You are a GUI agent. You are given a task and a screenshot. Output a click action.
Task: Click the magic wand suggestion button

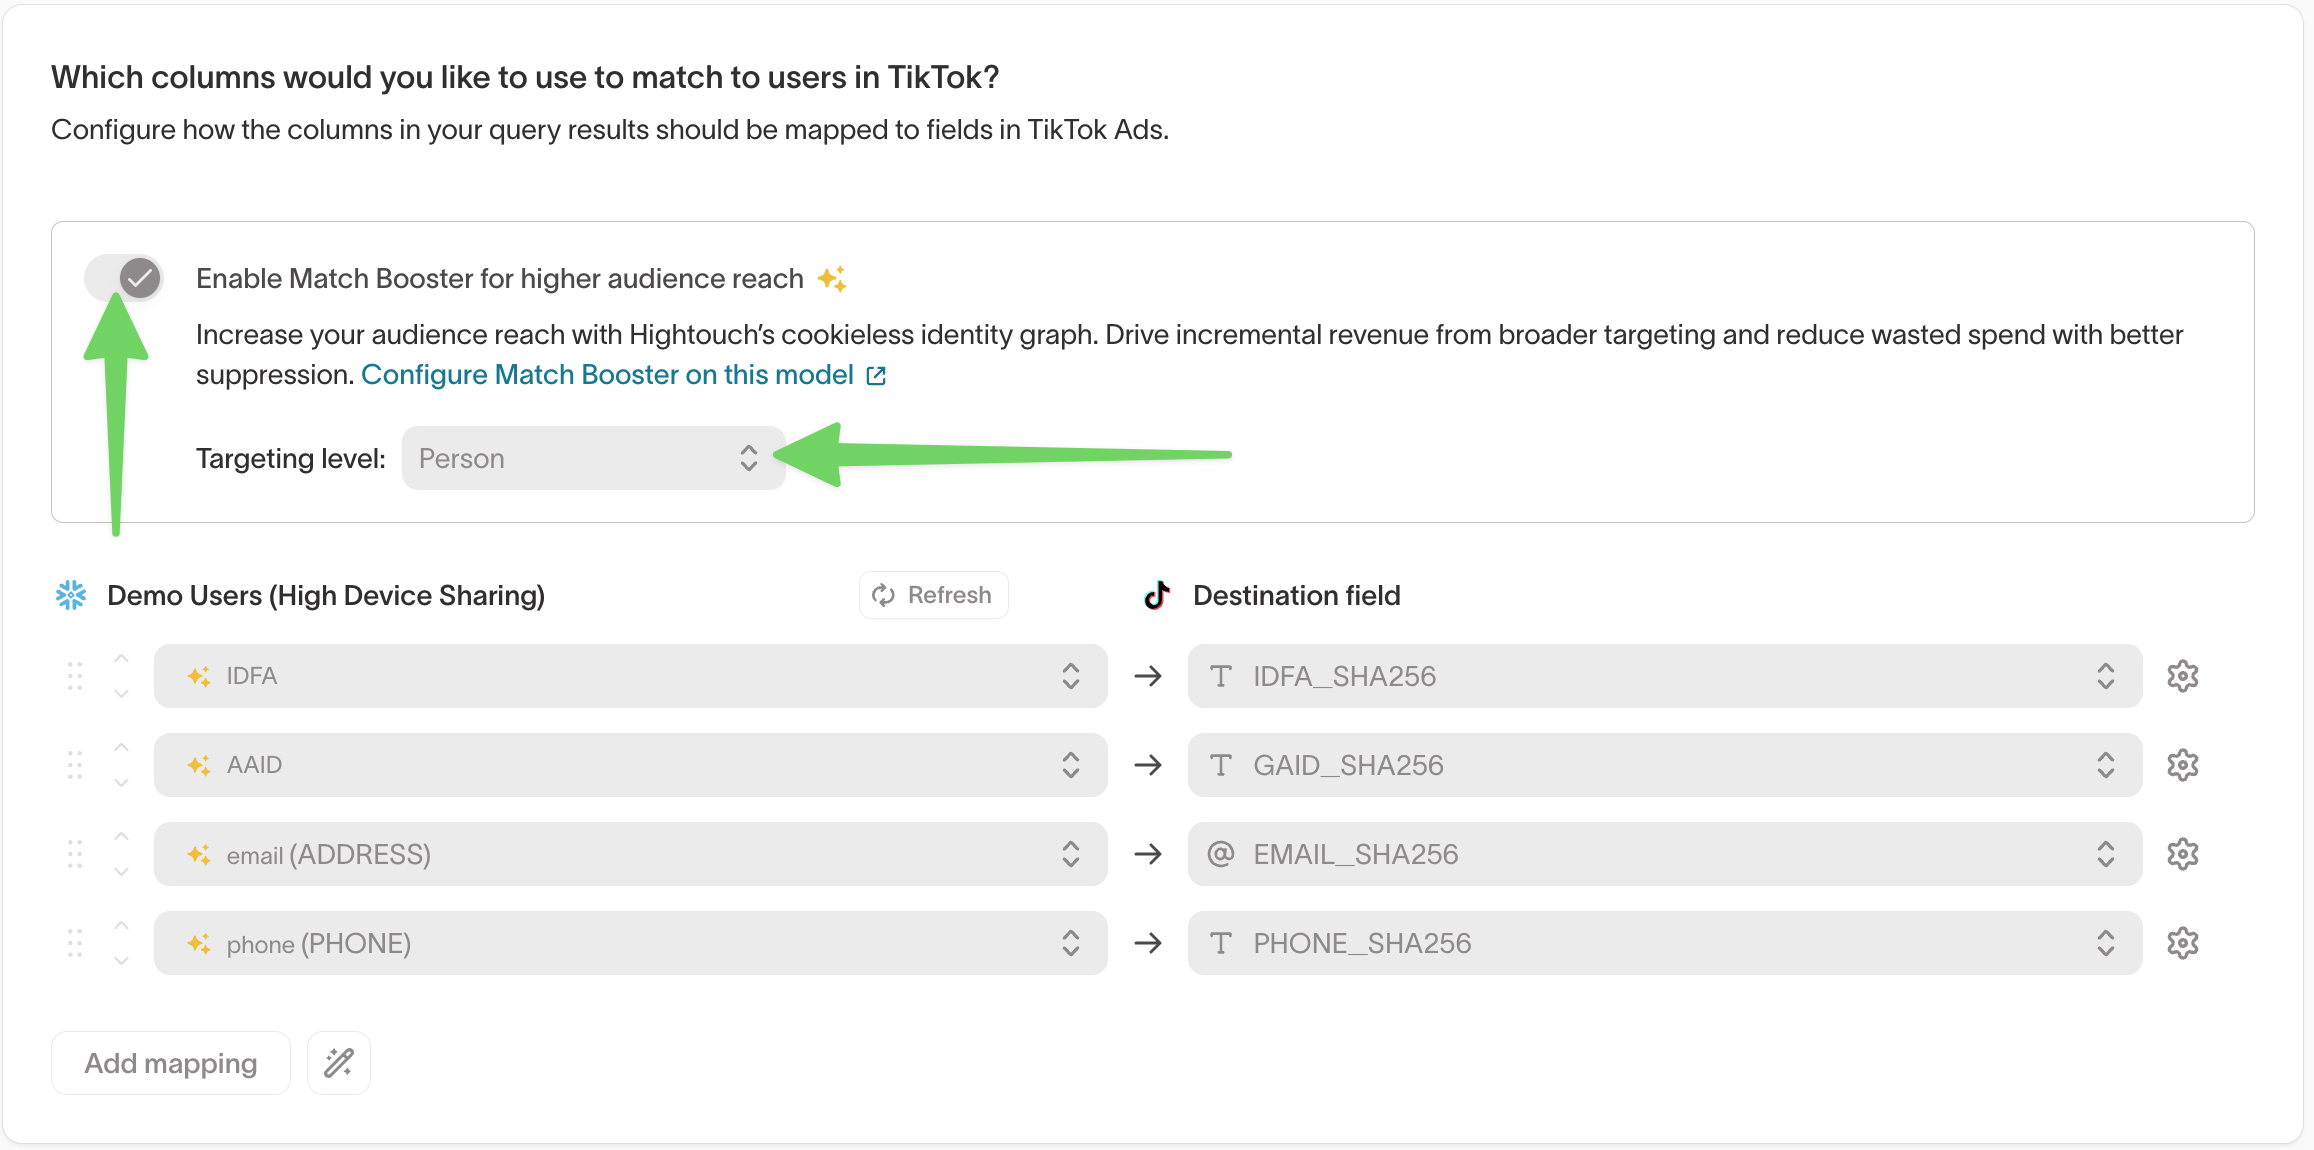click(x=338, y=1062)
